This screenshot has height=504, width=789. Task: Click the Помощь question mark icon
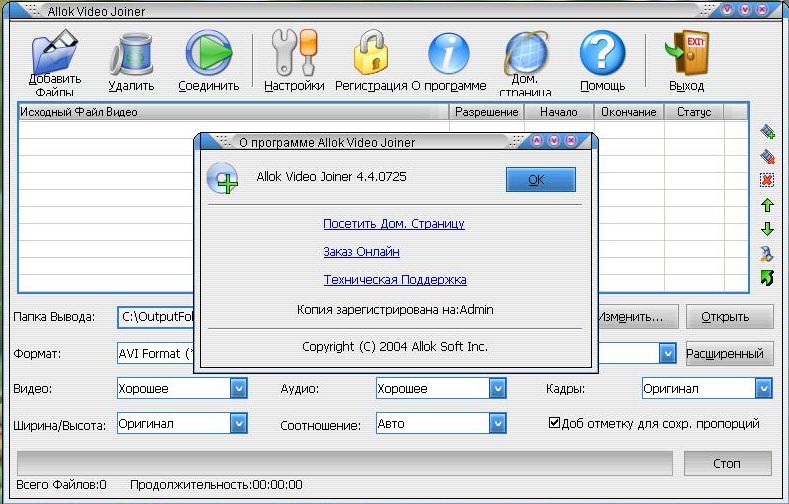pos(602,56)
